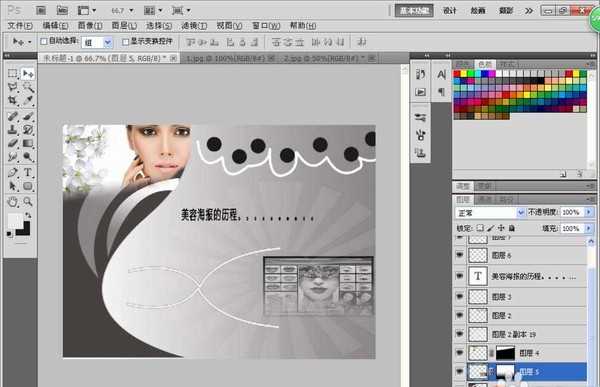Choose the Eyedropper tool
The height and width of the screenshot is (387, 600).
28,101
